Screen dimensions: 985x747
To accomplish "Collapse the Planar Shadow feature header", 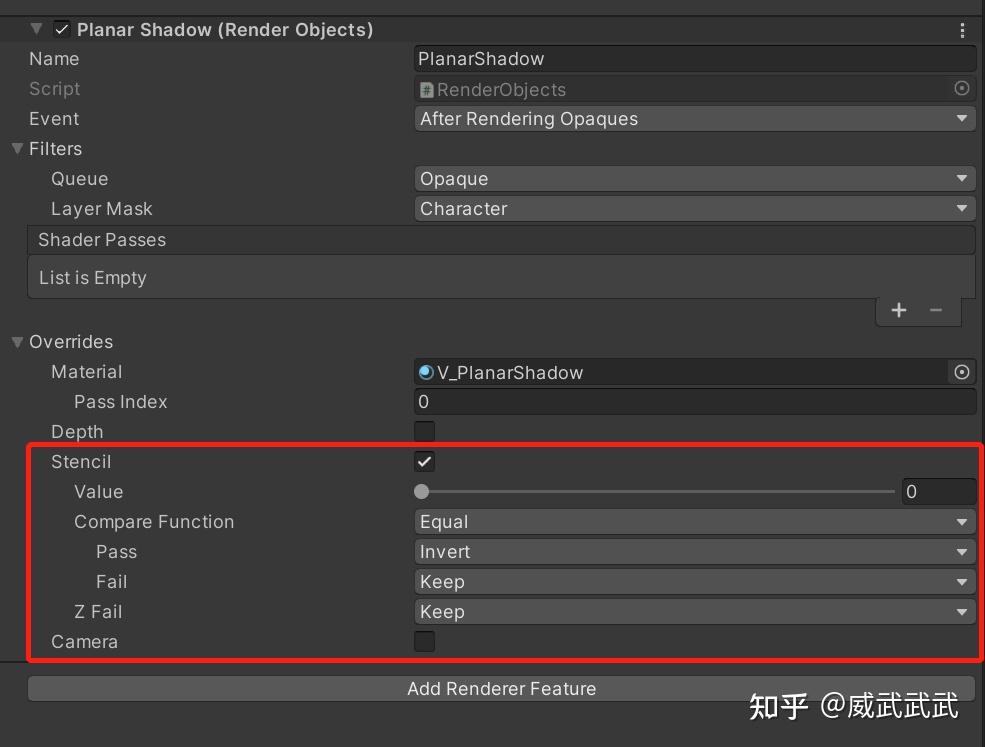I will pos(36,29).
